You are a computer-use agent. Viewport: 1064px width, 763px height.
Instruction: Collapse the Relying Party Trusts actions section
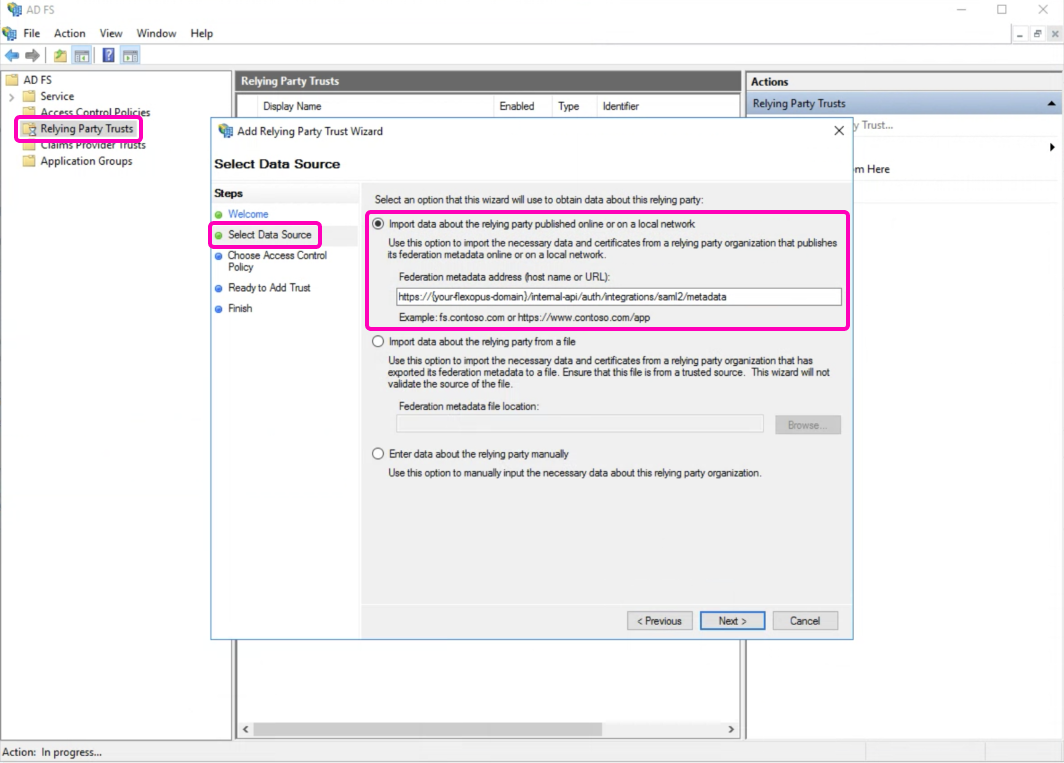1051,104
